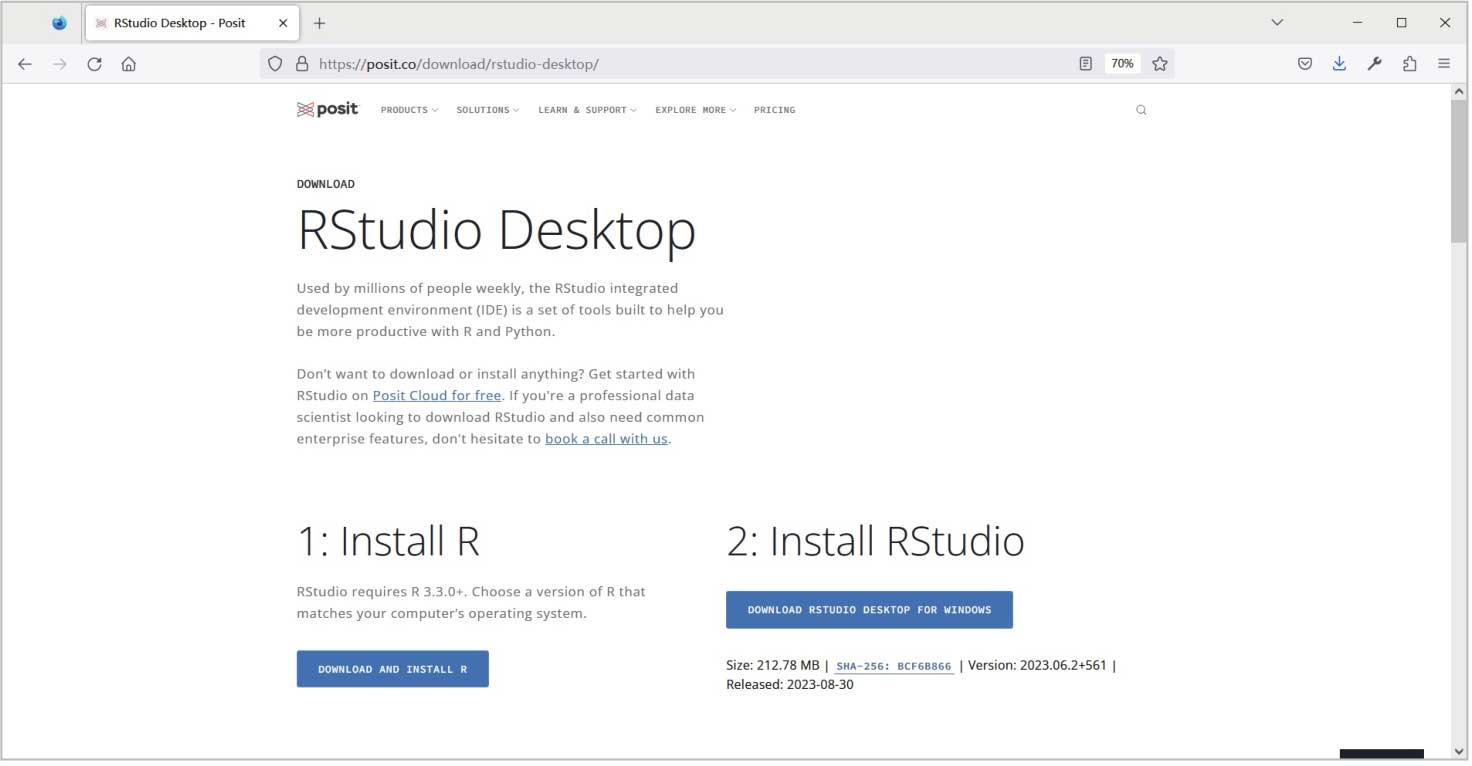This screenshot has width=1472, height=766.
Task: View site info via padlock icon
Action: tap(301, 64)
